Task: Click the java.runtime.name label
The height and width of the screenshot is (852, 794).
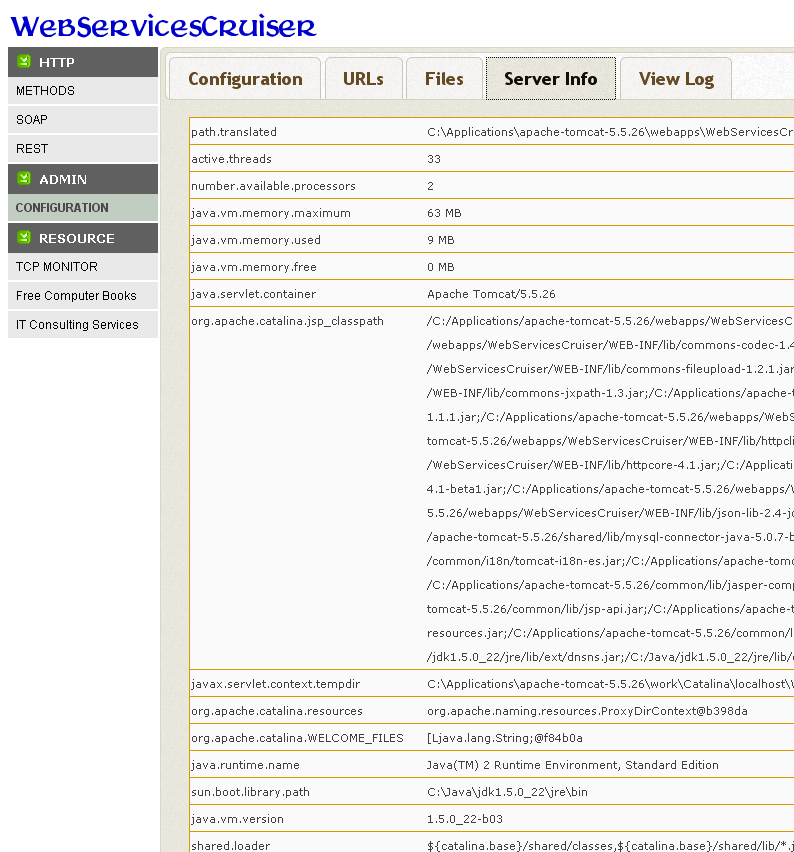Action: click(x=245, y=765)
